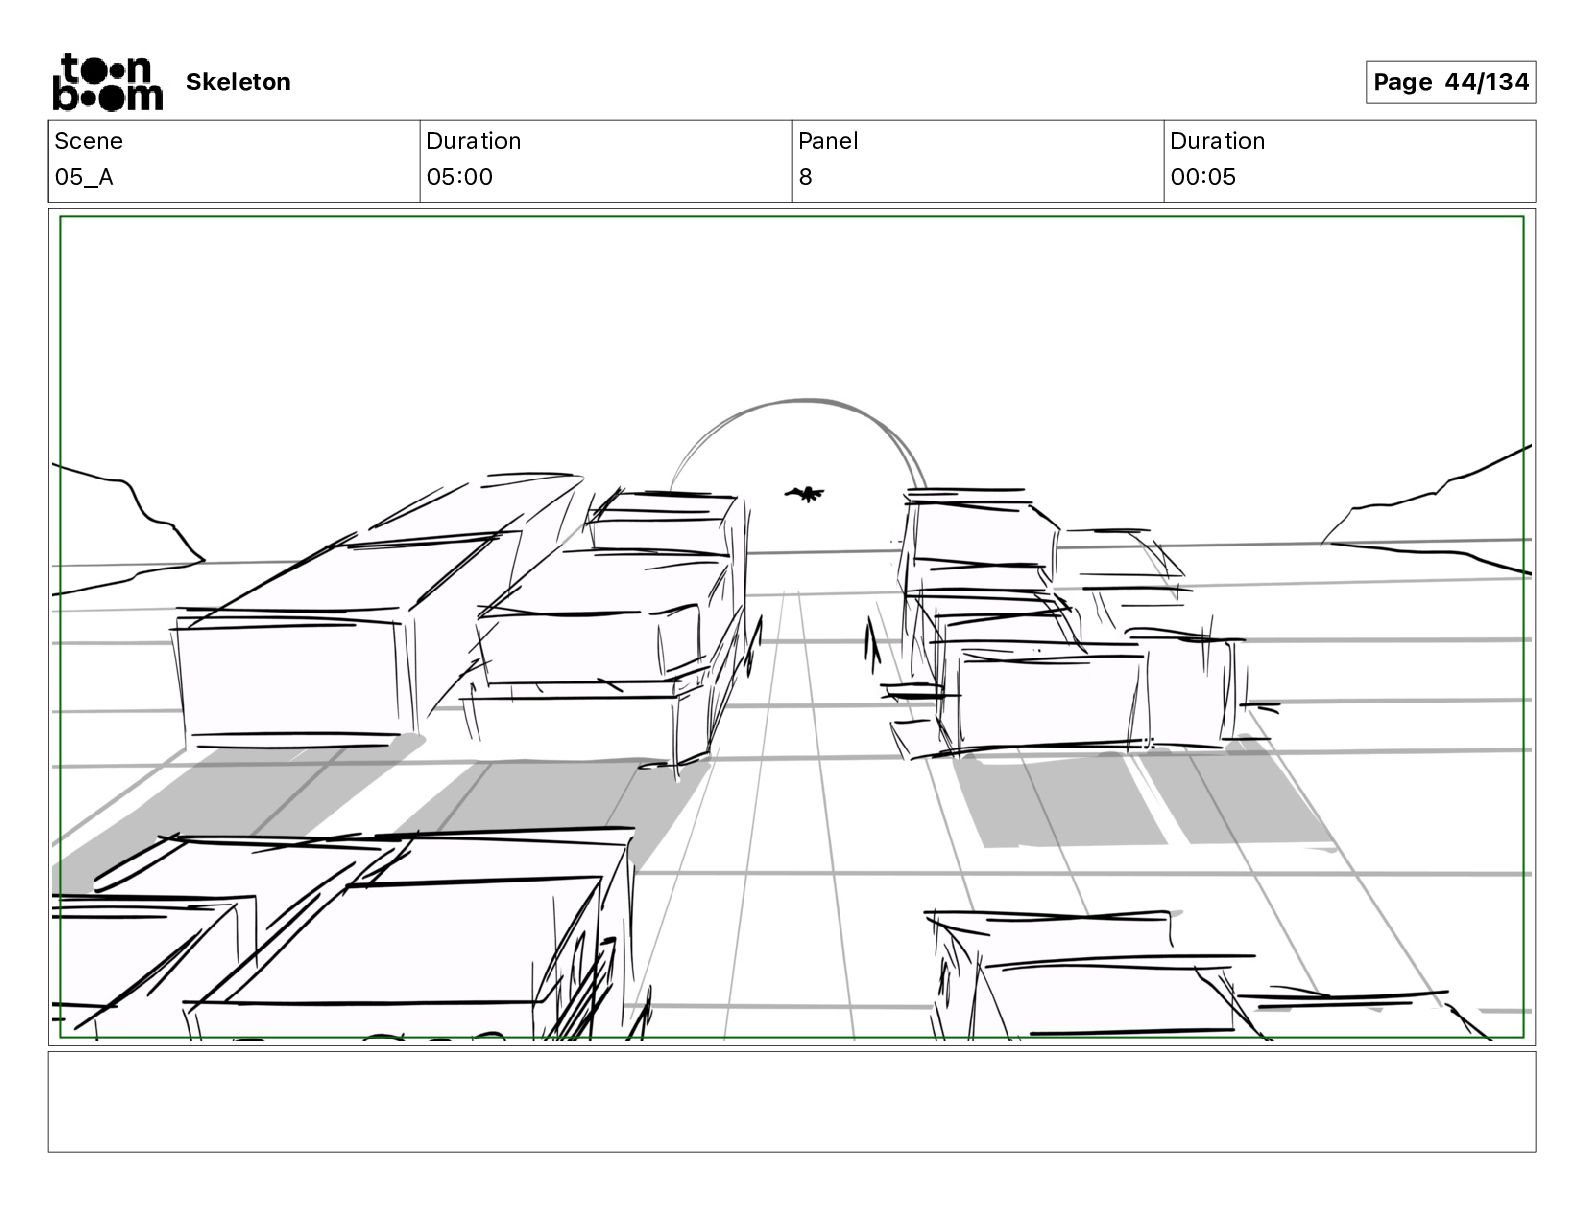Click the panel number 8
Viewport: 1584px width, 1224px height.
click(805, 177)
